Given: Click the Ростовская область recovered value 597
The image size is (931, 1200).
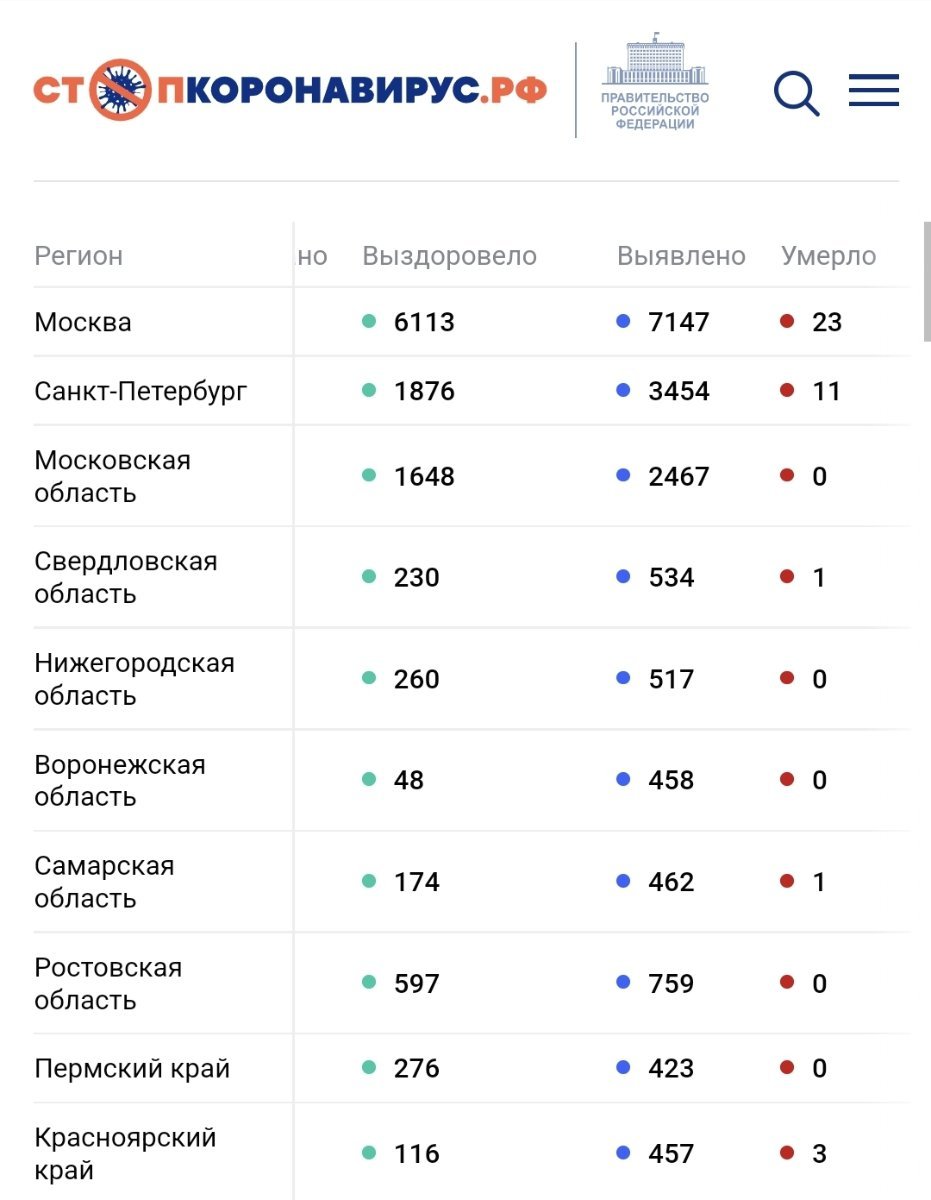Looking at the screenshot, I should tap(416, 984).
